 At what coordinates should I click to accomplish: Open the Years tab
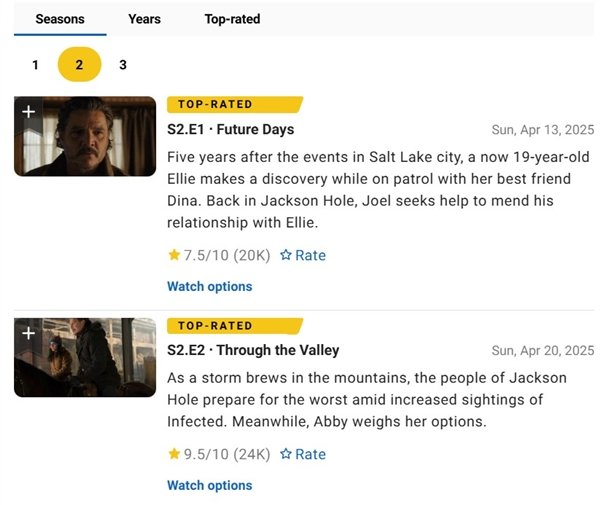tap(144, 19)
